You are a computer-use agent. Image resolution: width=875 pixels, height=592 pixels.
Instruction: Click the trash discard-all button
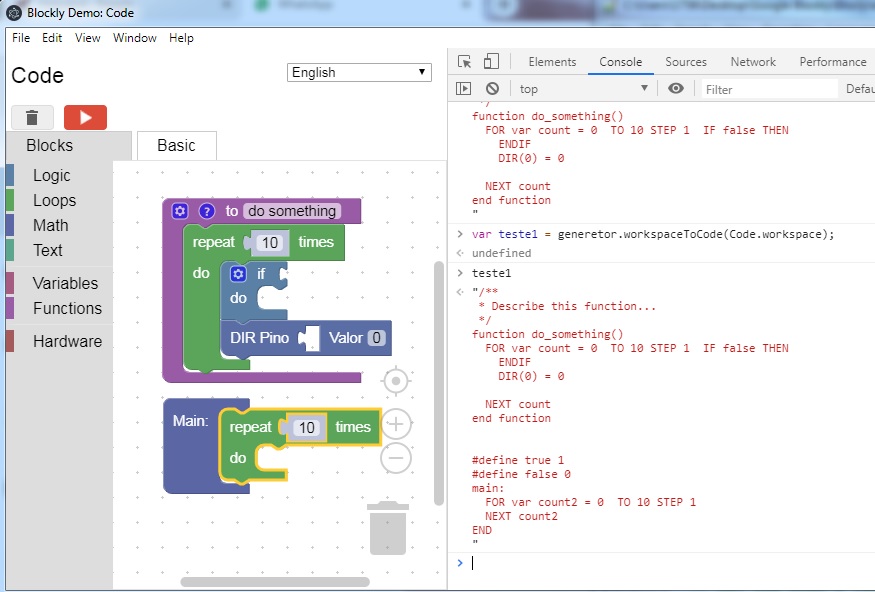click(32, 117)
